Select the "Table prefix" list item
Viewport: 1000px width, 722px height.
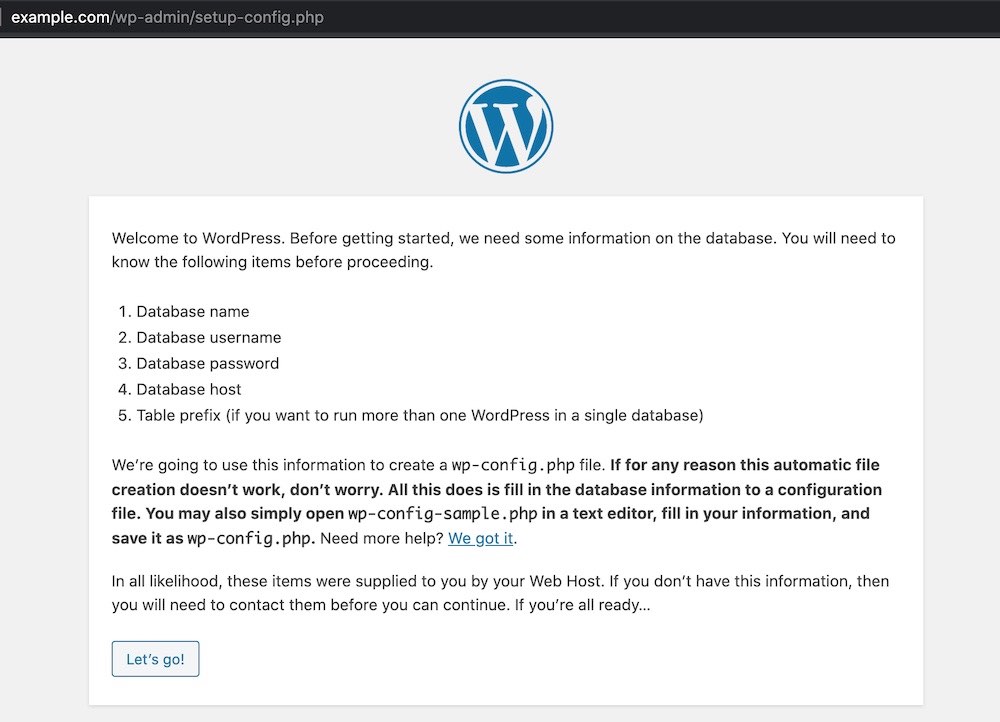pyautogui.click(x=420, y=415)
